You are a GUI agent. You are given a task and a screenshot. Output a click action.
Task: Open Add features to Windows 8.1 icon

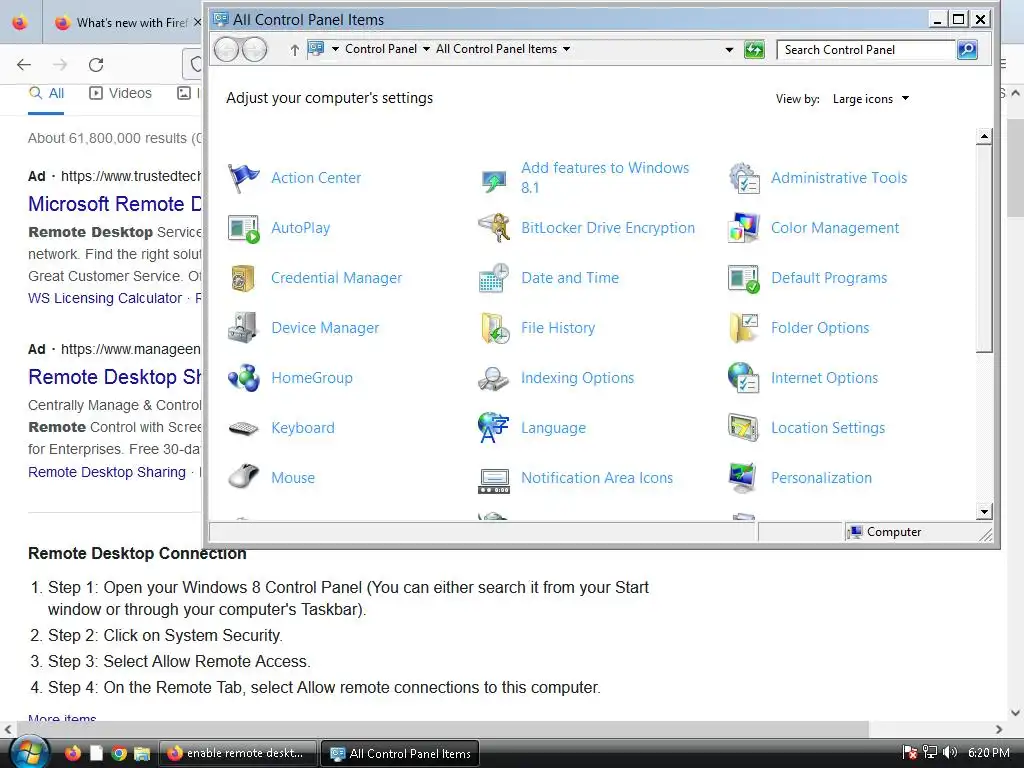click(494, 179)
